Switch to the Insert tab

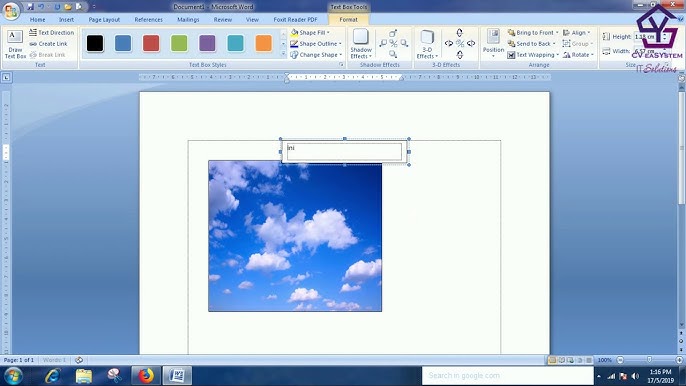click(x=66, y=20)
